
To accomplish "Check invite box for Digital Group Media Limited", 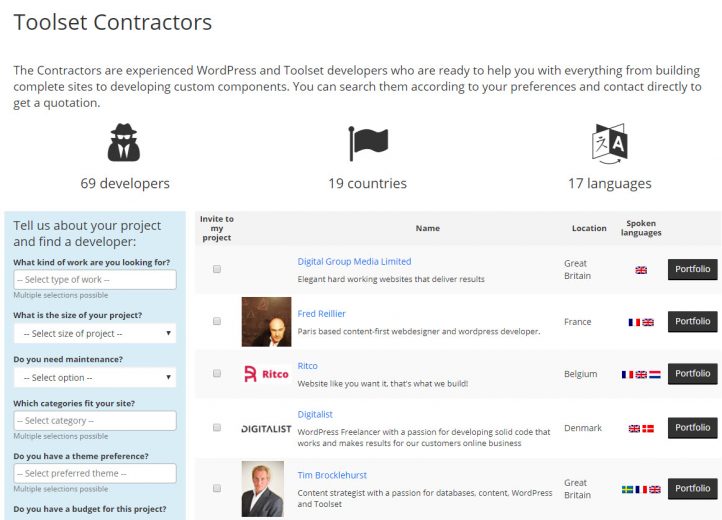I will tap(217, 269).
